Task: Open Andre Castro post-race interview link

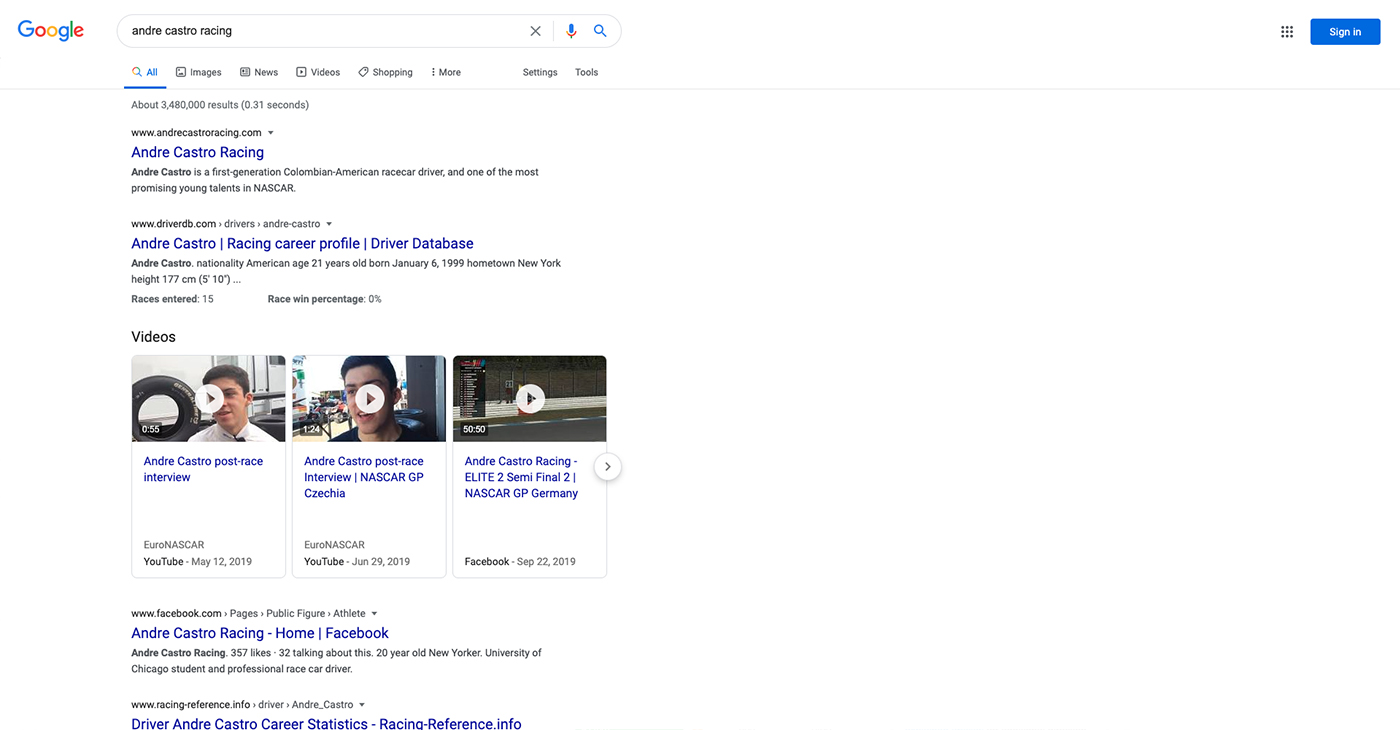Action: click(203, 469)
